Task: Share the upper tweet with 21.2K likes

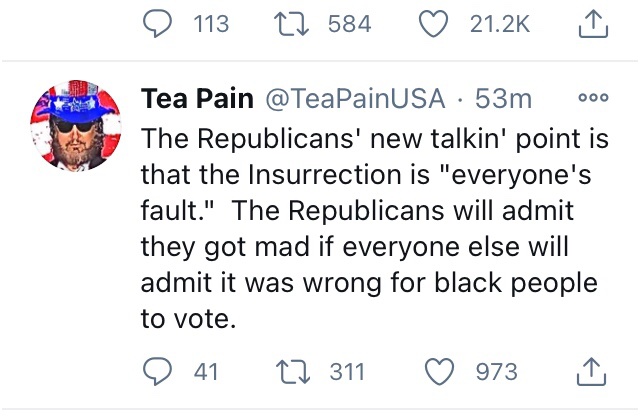Action: [594, 23]
